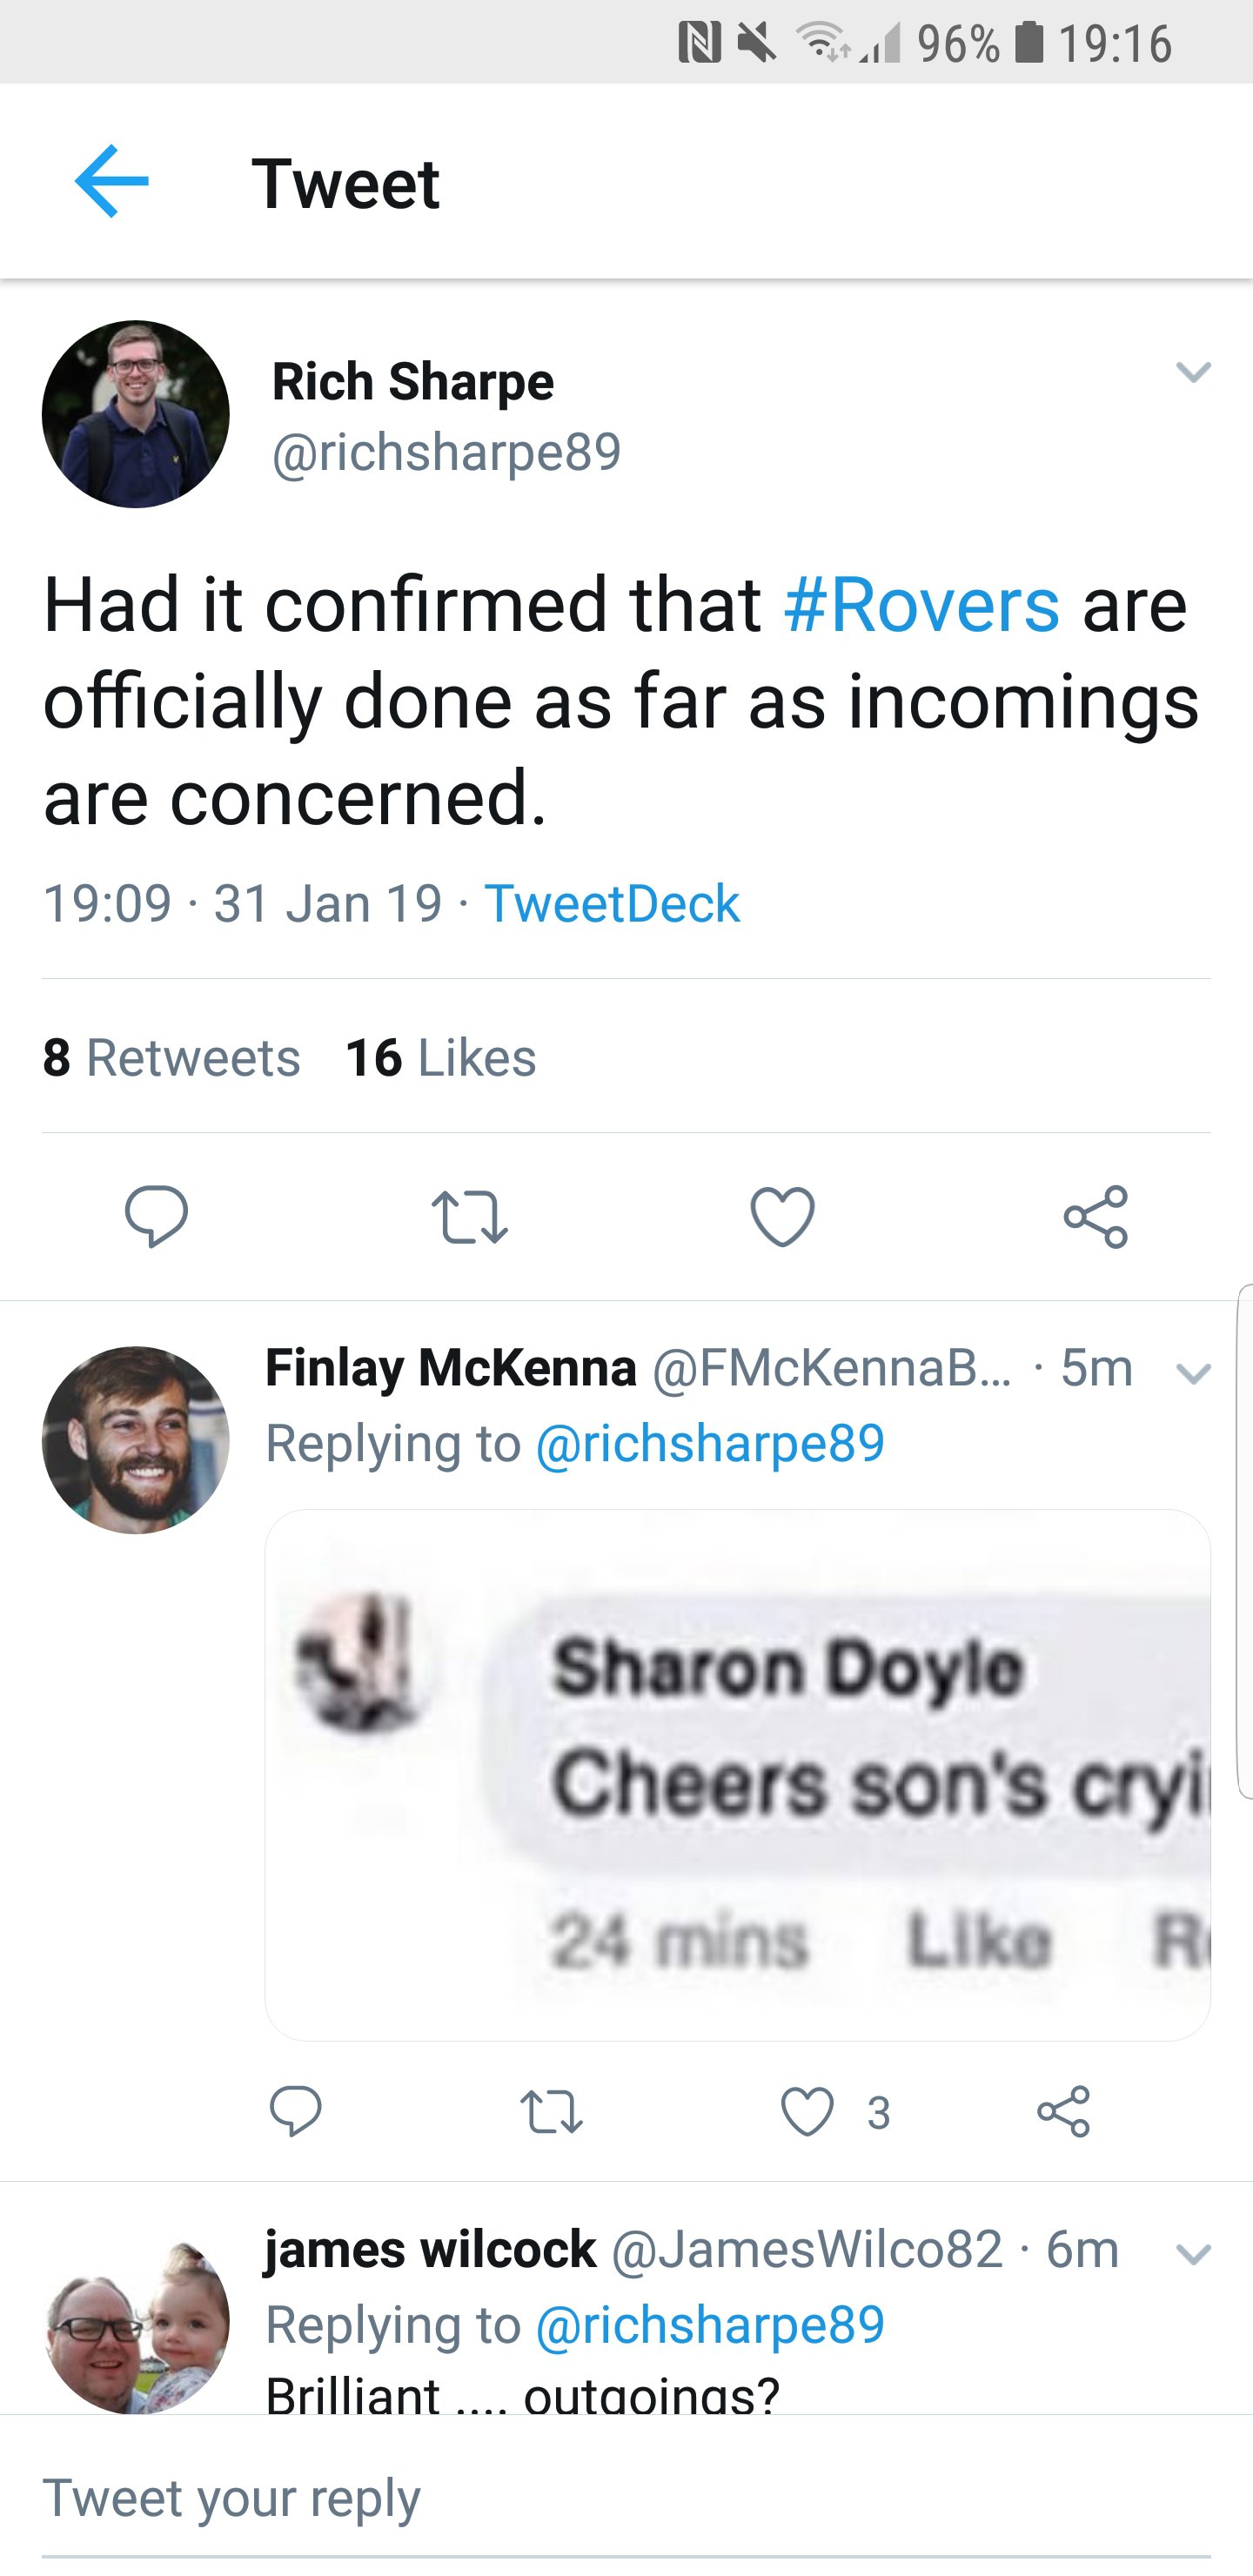Image resolution: width=1253 pixels, height=2576 pixels.
Task: Tap the TweetDeck source link
Action: (611, 904)
